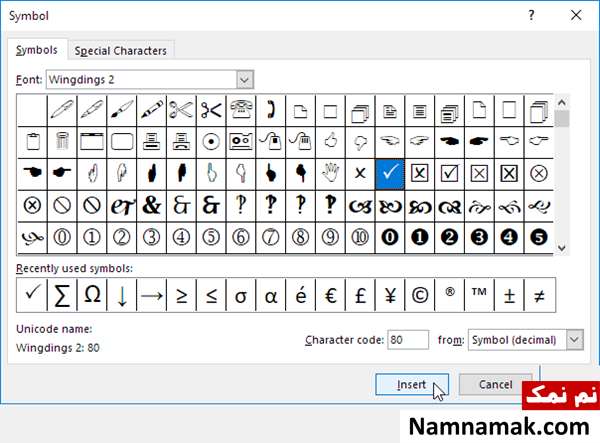The image size is (600, 443).
Task: Click the symbol grid scroll down arrow
Action: [x=561, y=248]
